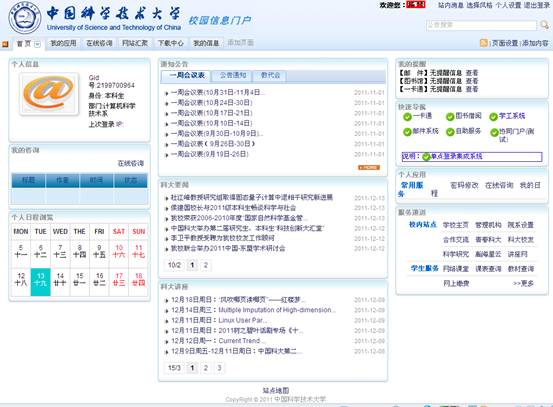Open 选择风格 link at top

(x=479, y=5)
